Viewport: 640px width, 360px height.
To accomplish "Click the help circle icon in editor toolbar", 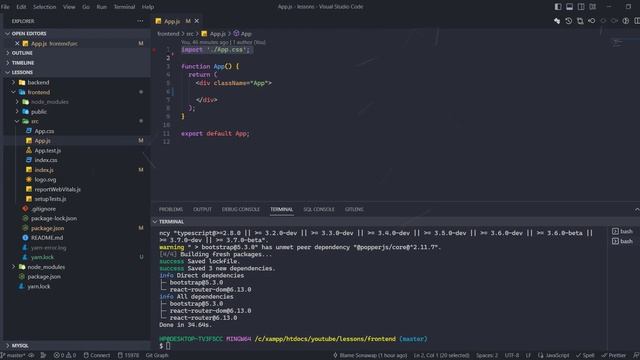I will tap(626, 21).
